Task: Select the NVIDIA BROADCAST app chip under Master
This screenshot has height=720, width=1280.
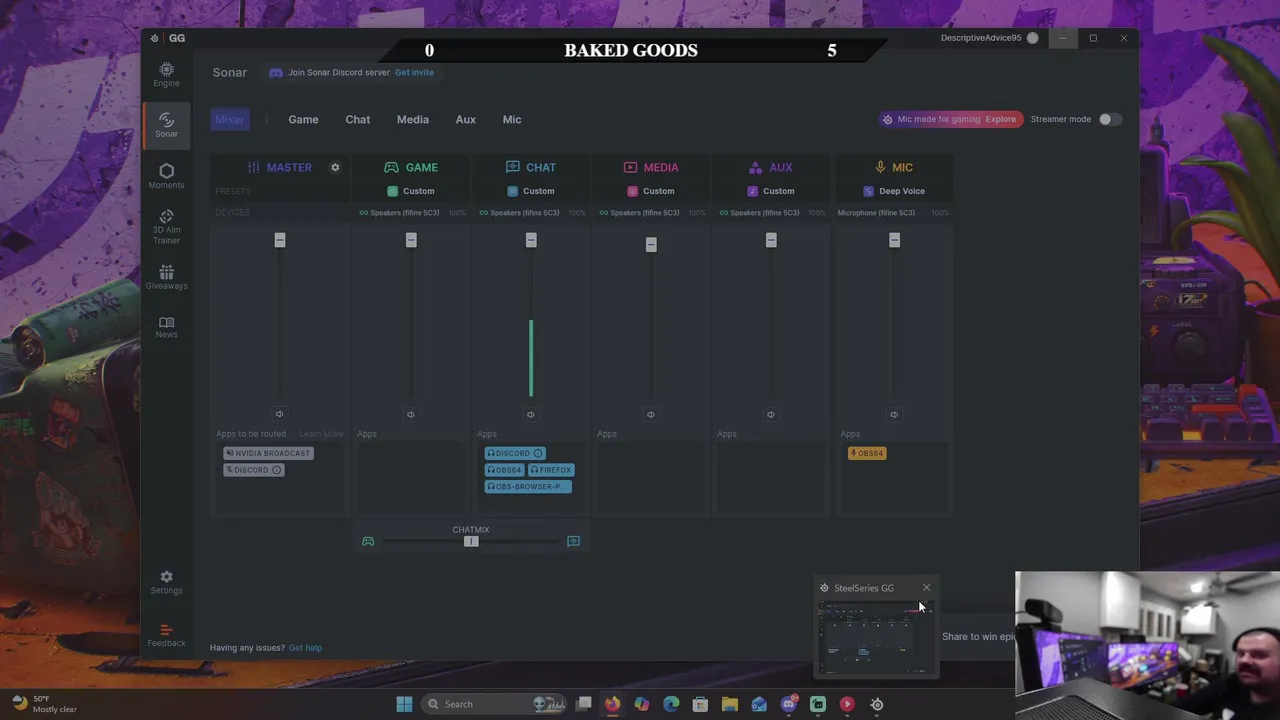Action: tap(268, 453)
